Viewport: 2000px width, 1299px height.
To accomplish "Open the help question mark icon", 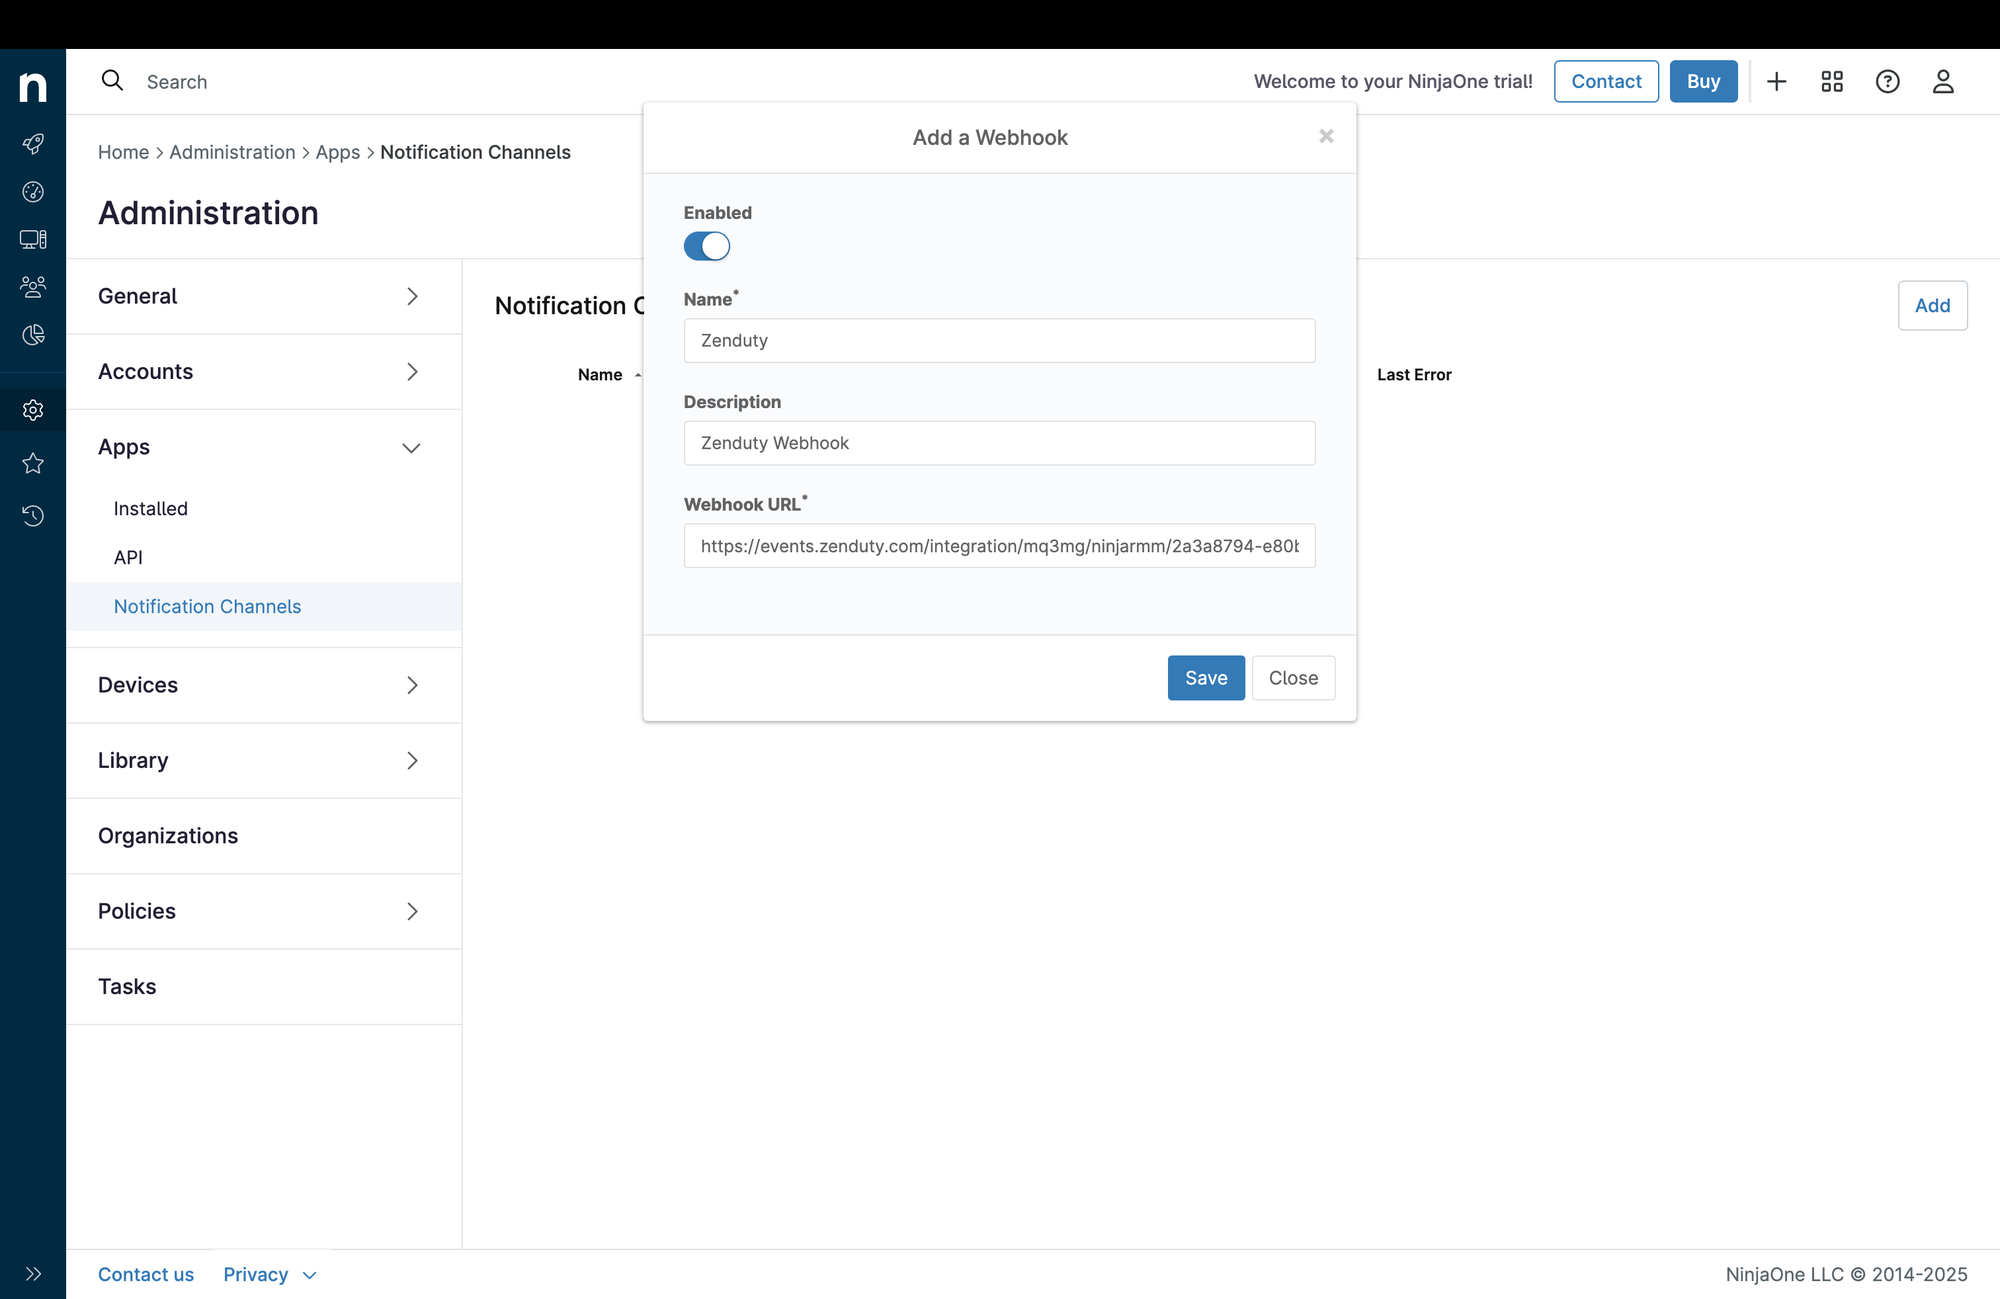I will click(1886, 82).
